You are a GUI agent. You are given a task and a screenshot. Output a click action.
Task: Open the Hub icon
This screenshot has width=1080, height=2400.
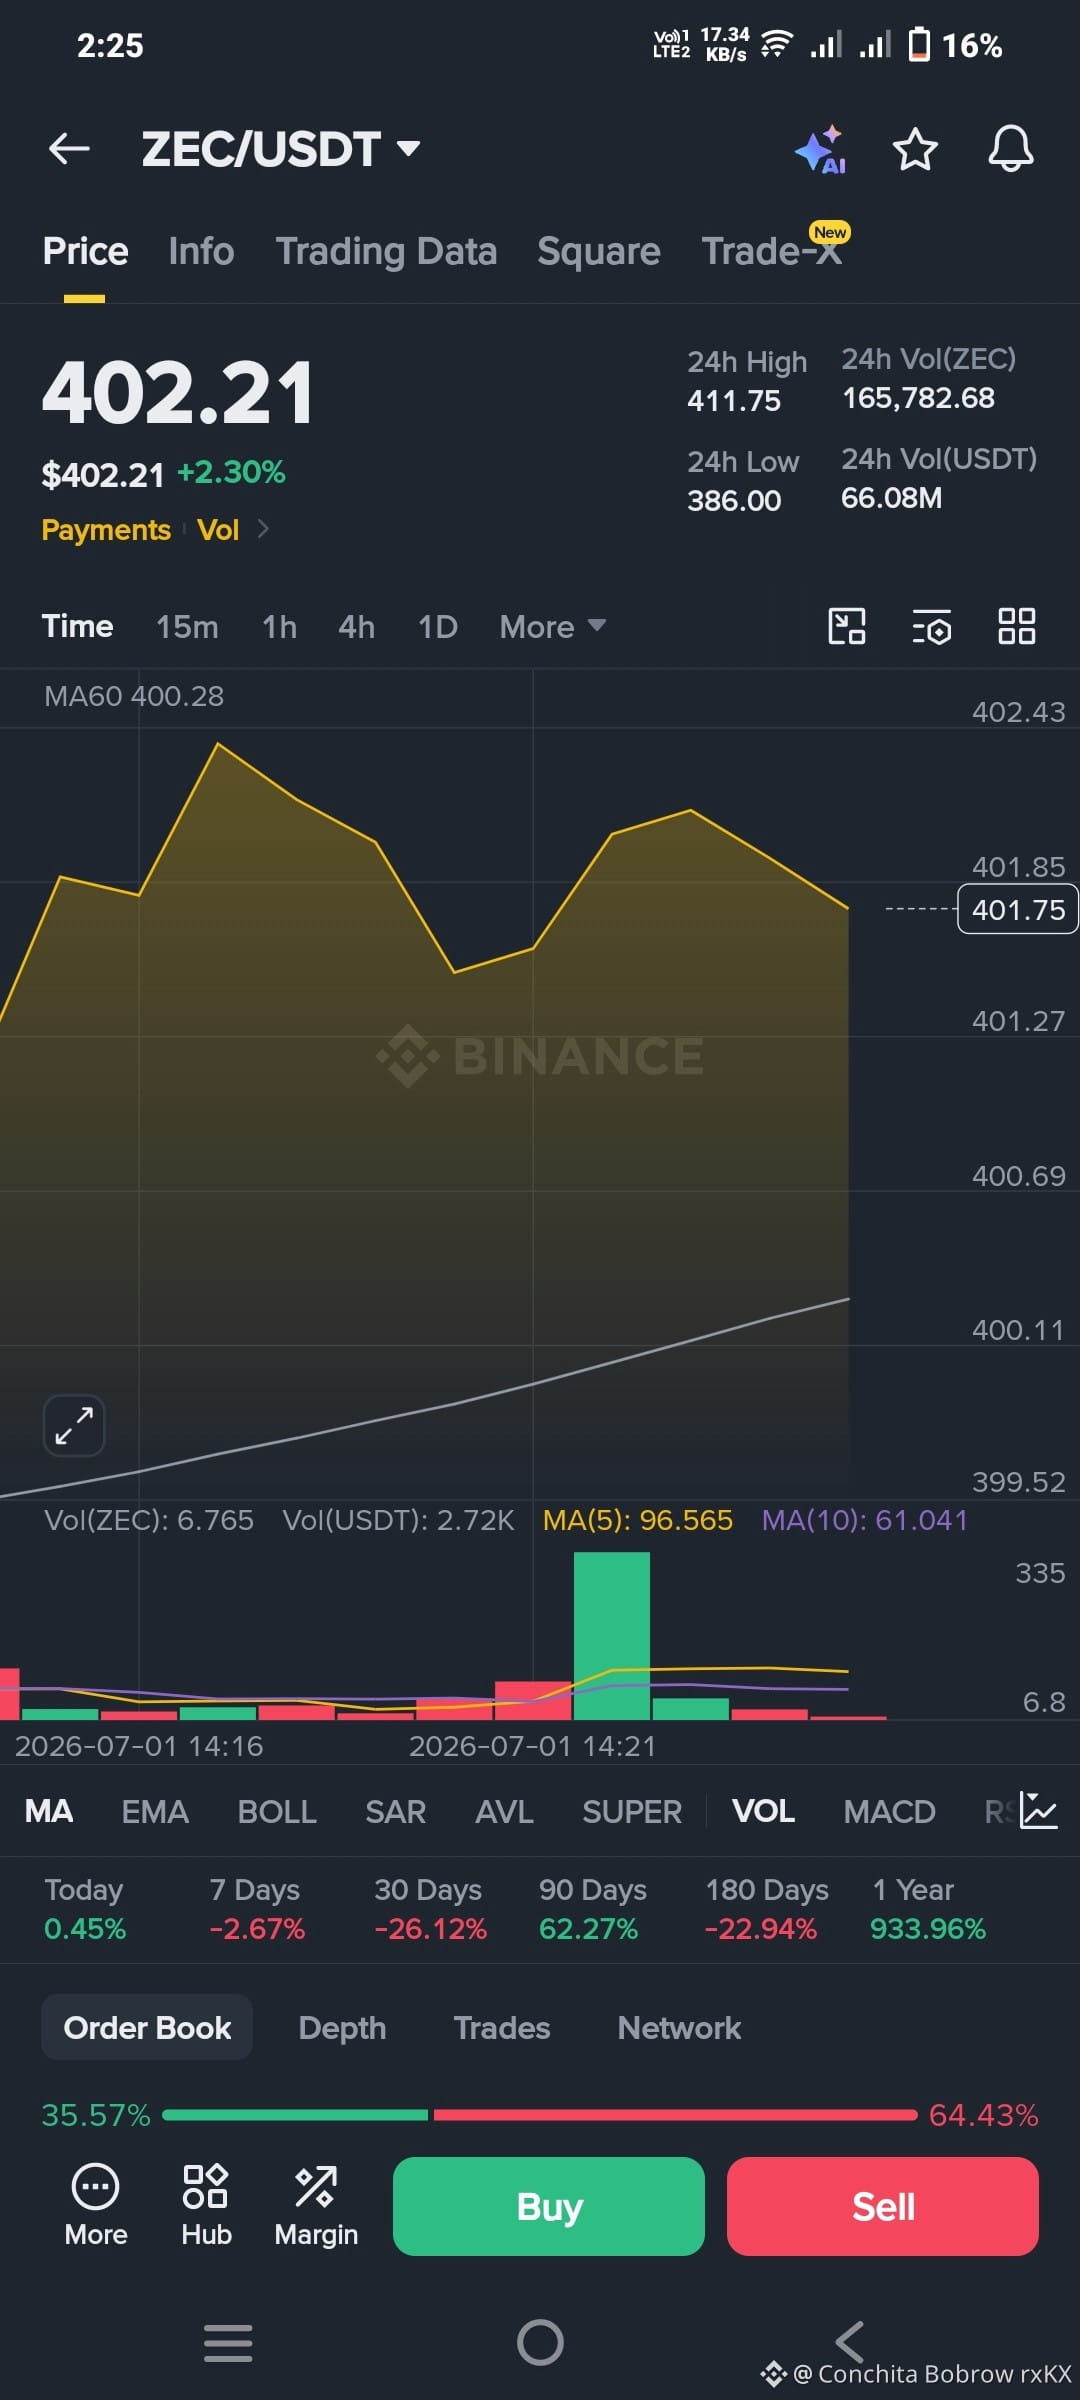click(206, 2205)
